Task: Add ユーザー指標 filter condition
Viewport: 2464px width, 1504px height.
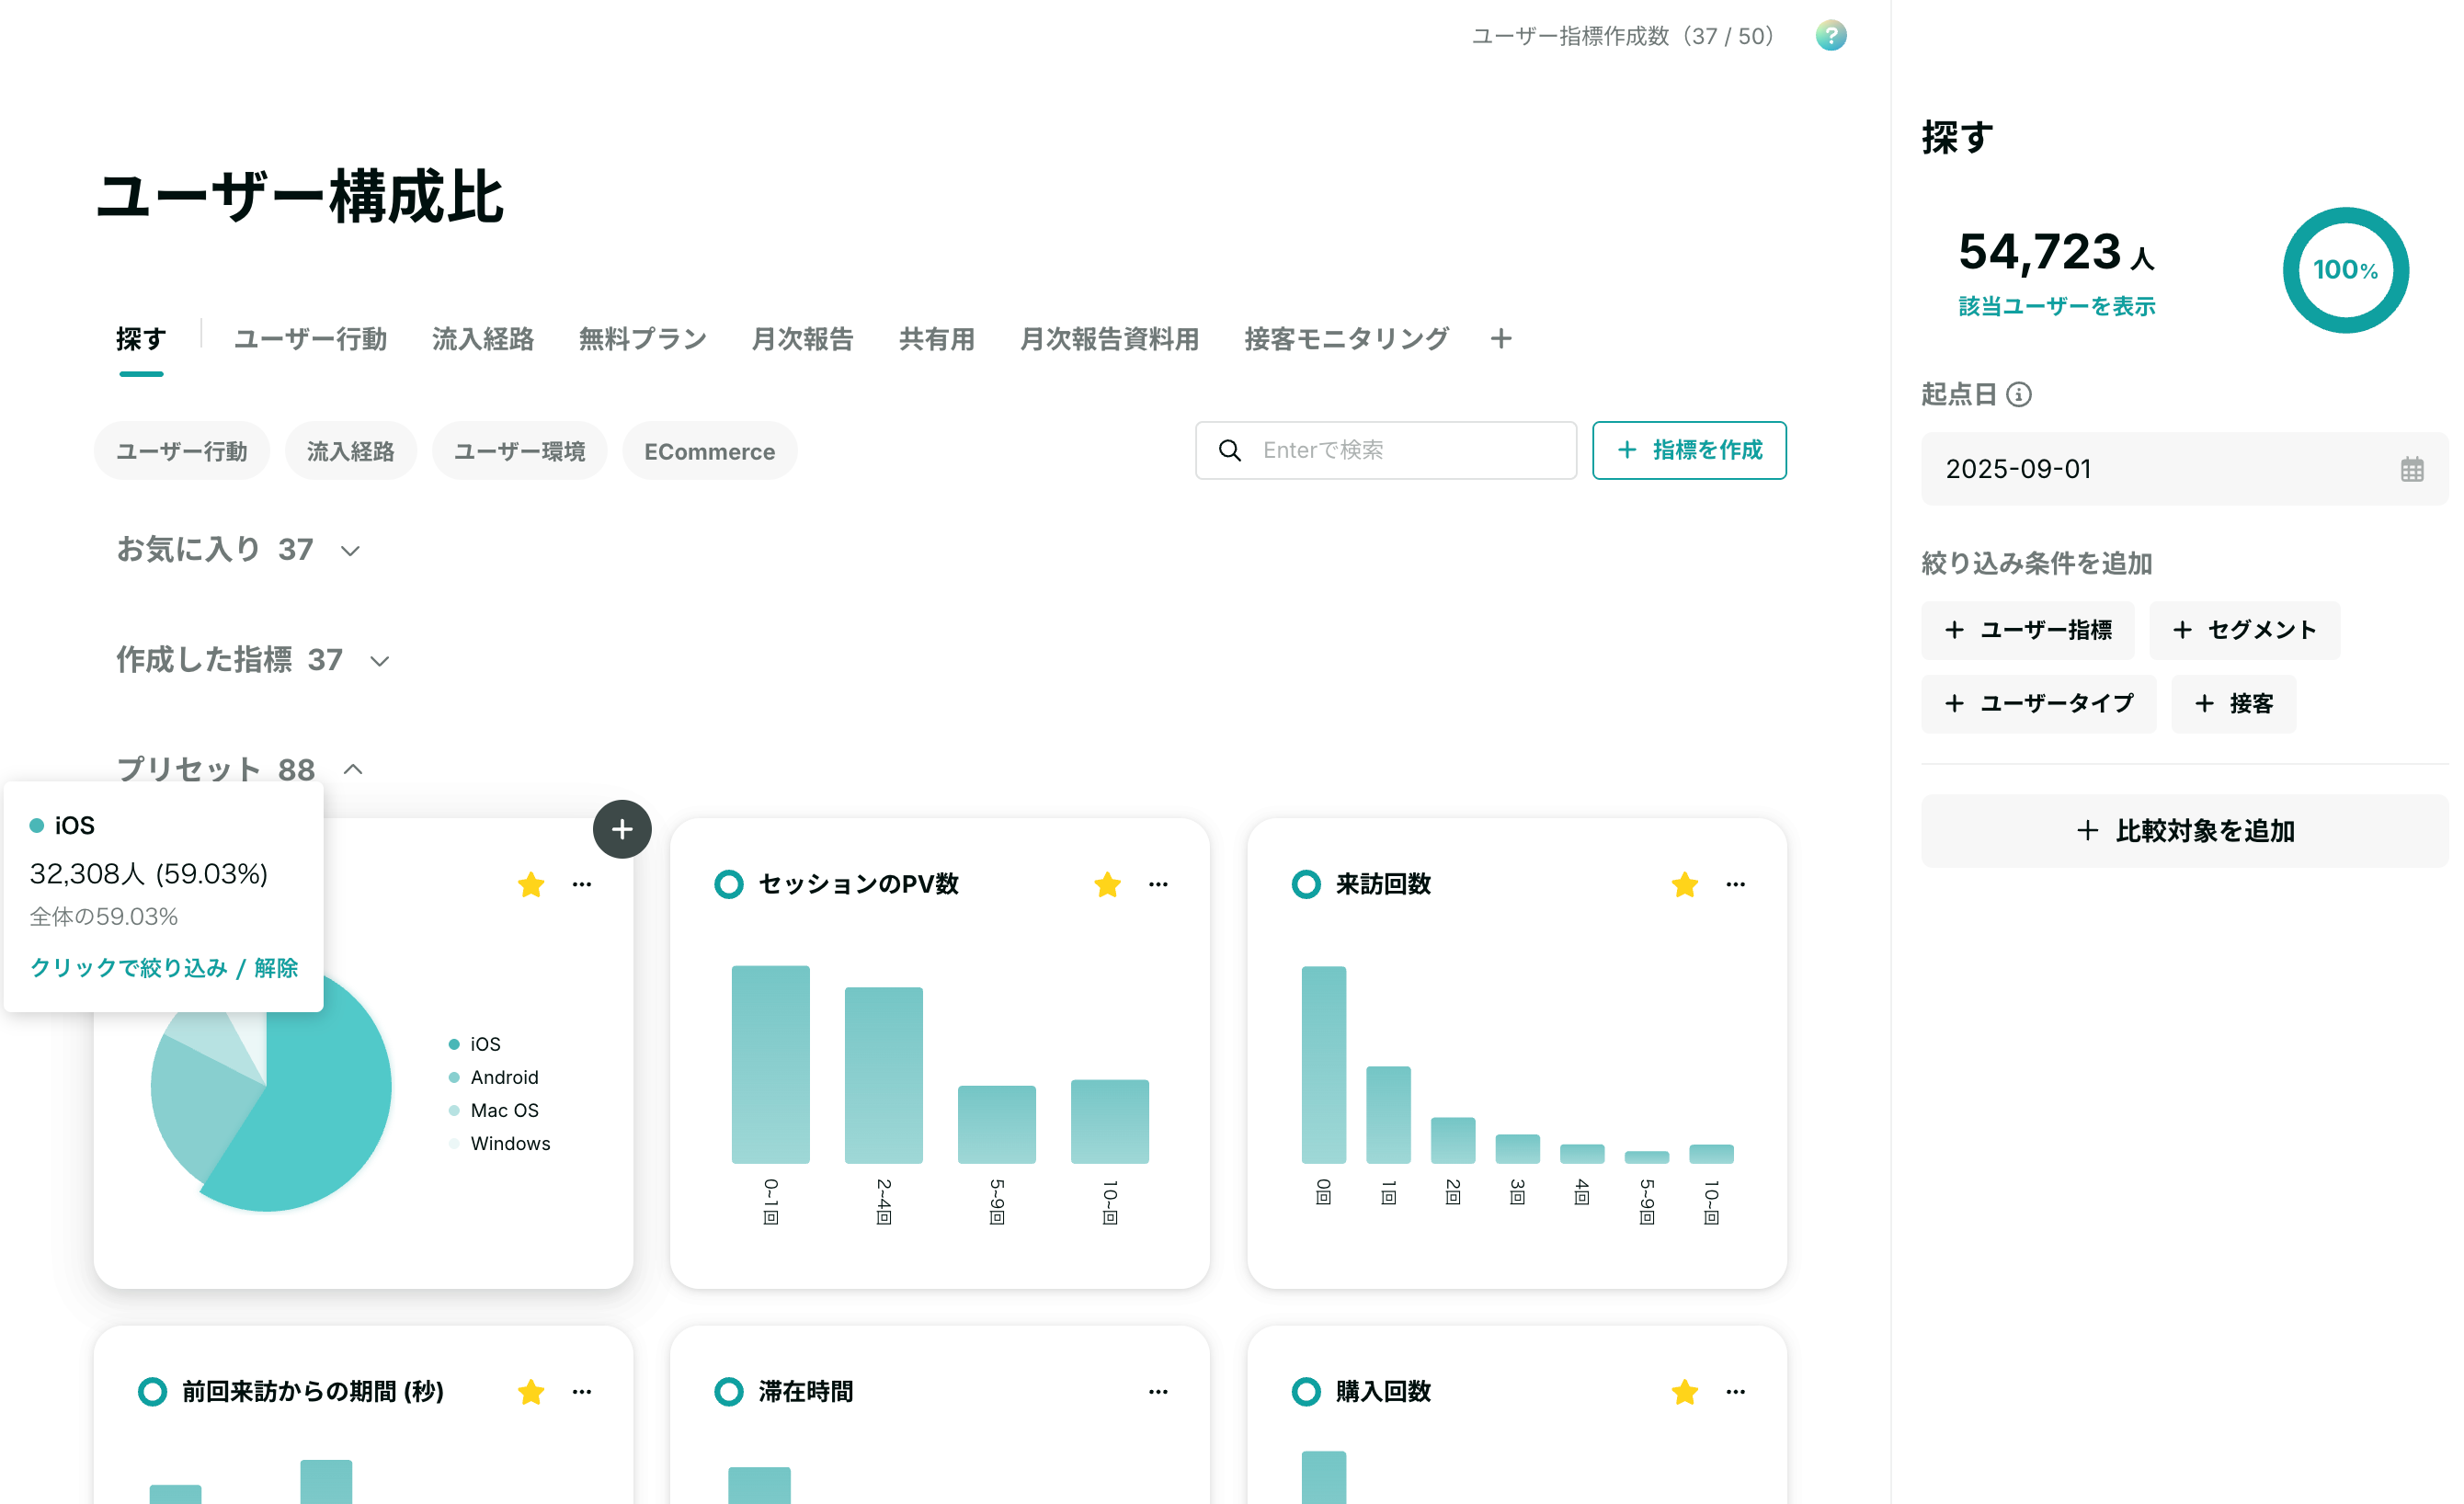Action: (x=2027, y=630)
